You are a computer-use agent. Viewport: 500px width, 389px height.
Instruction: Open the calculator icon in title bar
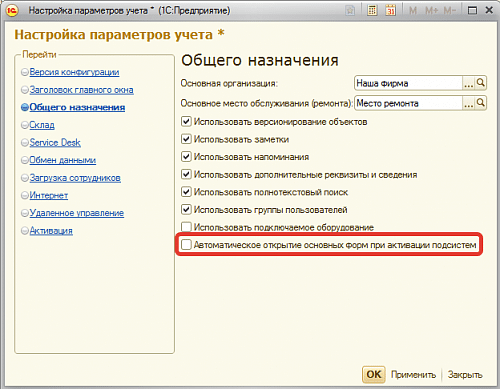(x=372, y=11)
